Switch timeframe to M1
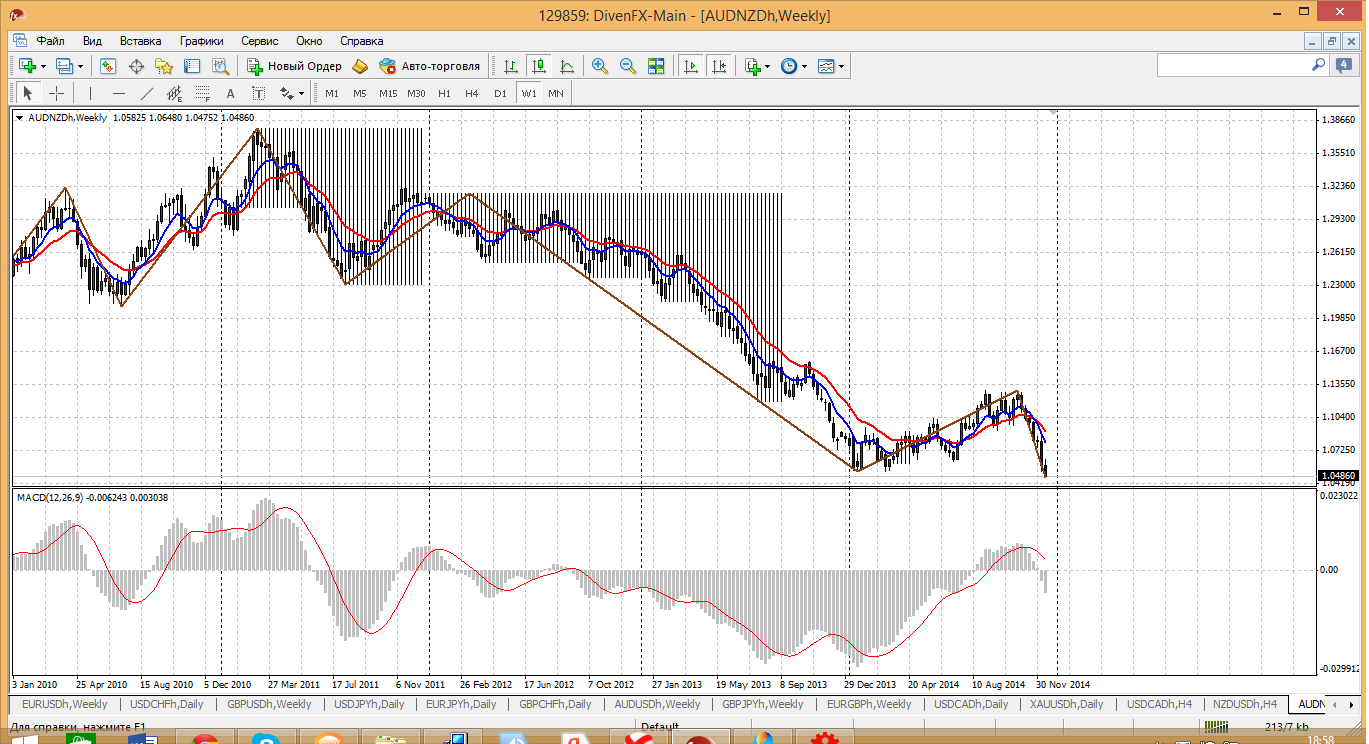The height and width of the screenshot is (744, 1369). (332, 93)
